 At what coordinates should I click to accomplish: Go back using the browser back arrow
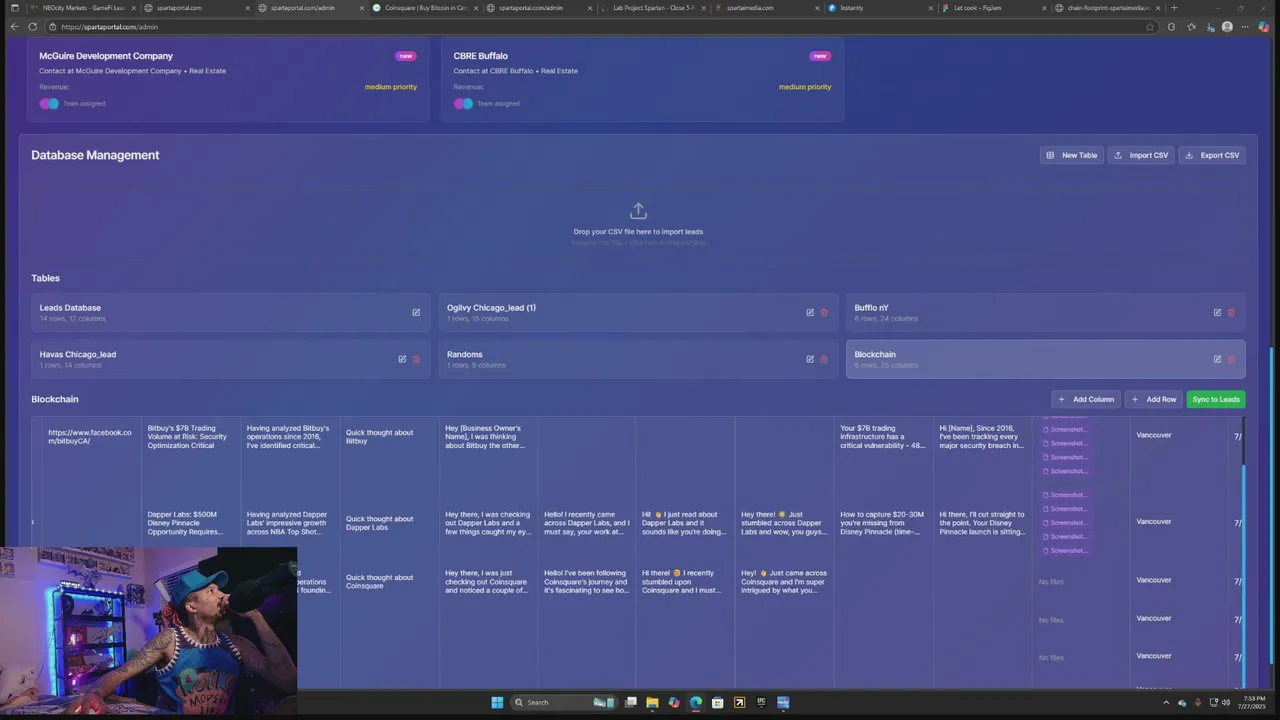coord(14,27)
